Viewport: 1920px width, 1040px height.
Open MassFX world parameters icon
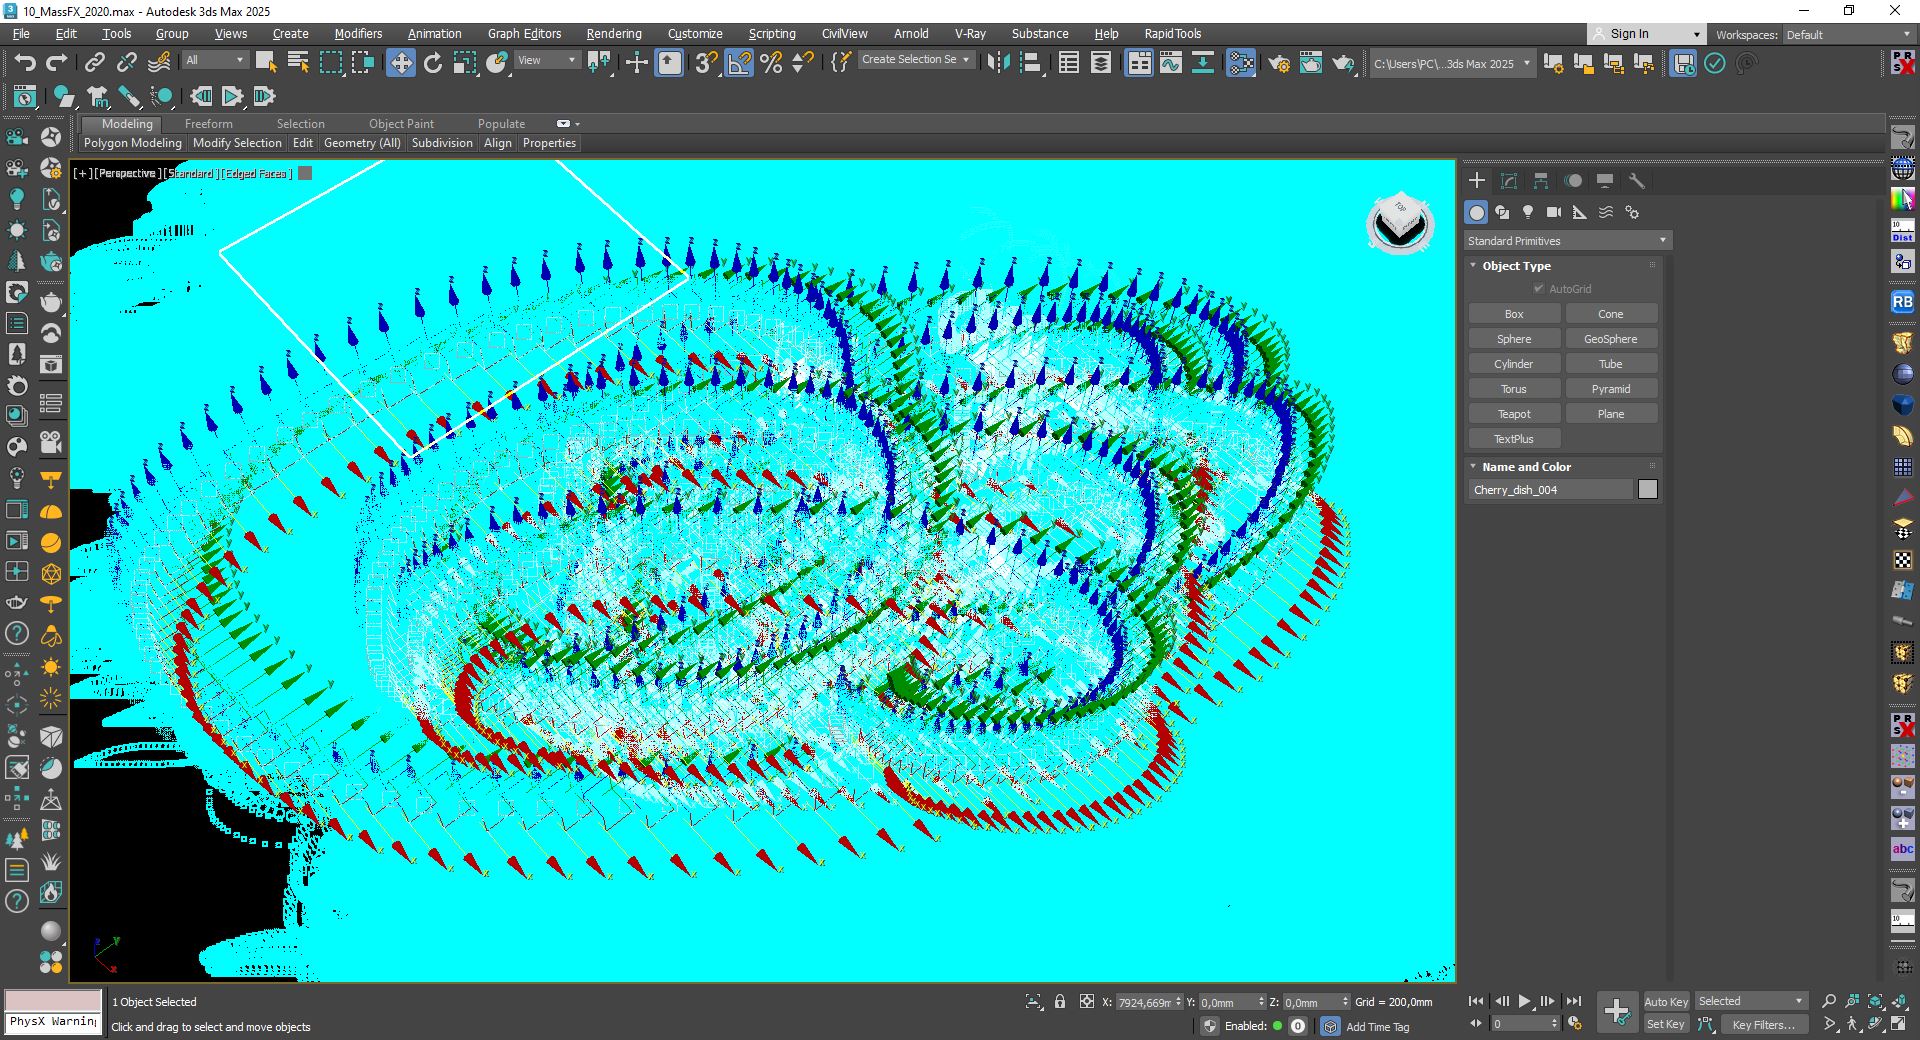coord(25,96)
